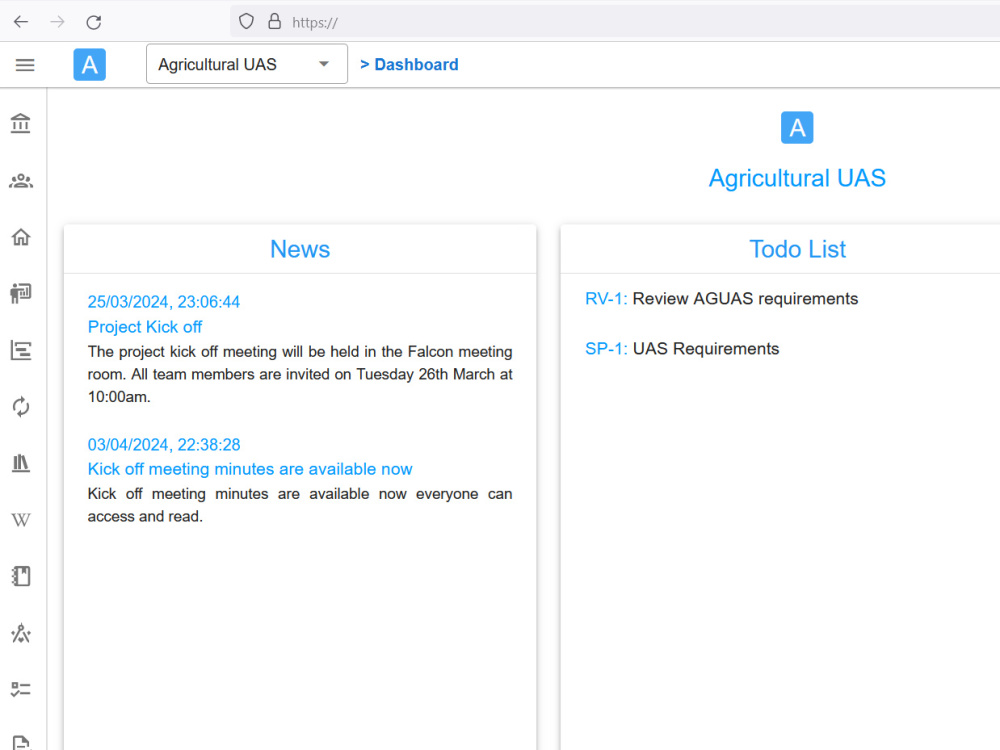Go back in browser history
The height and width of the screenshot is (750, 1000).
click(21, 22)
